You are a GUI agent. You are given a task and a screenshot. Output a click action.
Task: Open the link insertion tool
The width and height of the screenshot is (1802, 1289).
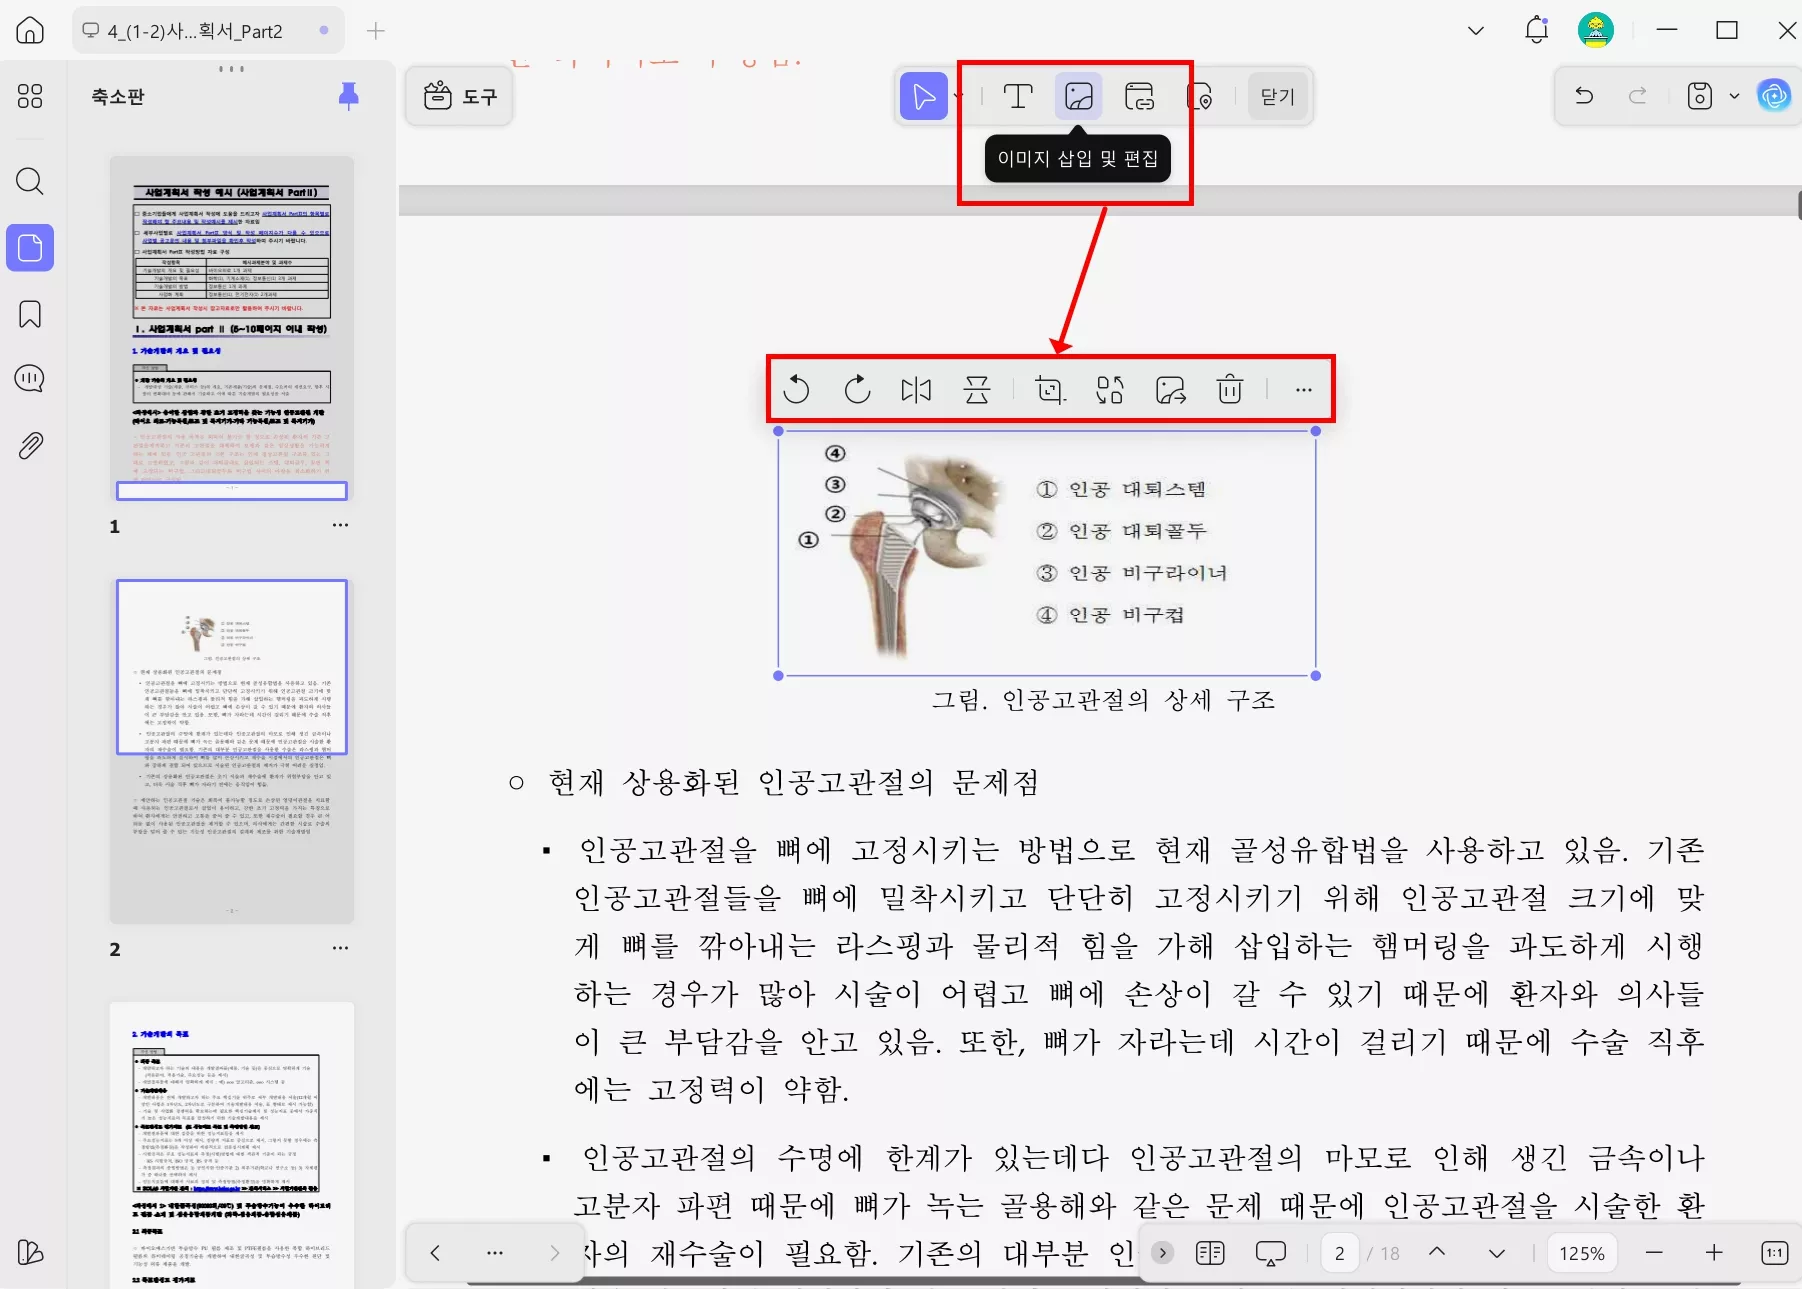pyautogui.click(x=1140, y=96)
